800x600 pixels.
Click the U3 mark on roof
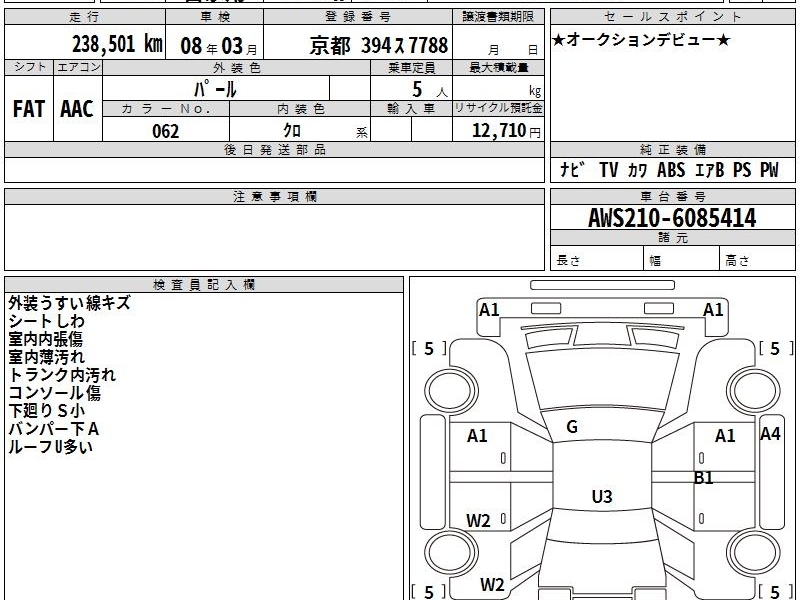pyautogui.click(x=602, y=496)
